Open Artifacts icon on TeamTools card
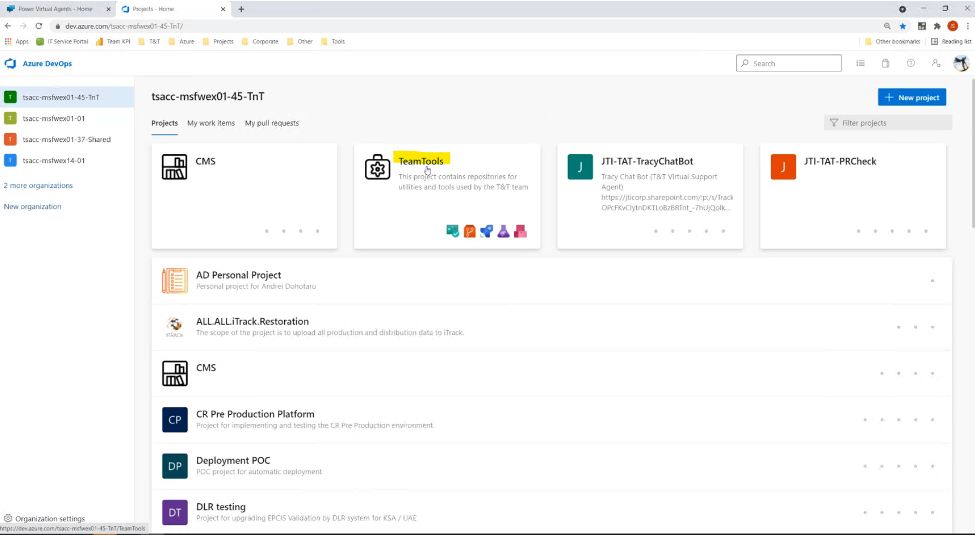The width and height of the screenshot is (975, 535). click(520, 231)
